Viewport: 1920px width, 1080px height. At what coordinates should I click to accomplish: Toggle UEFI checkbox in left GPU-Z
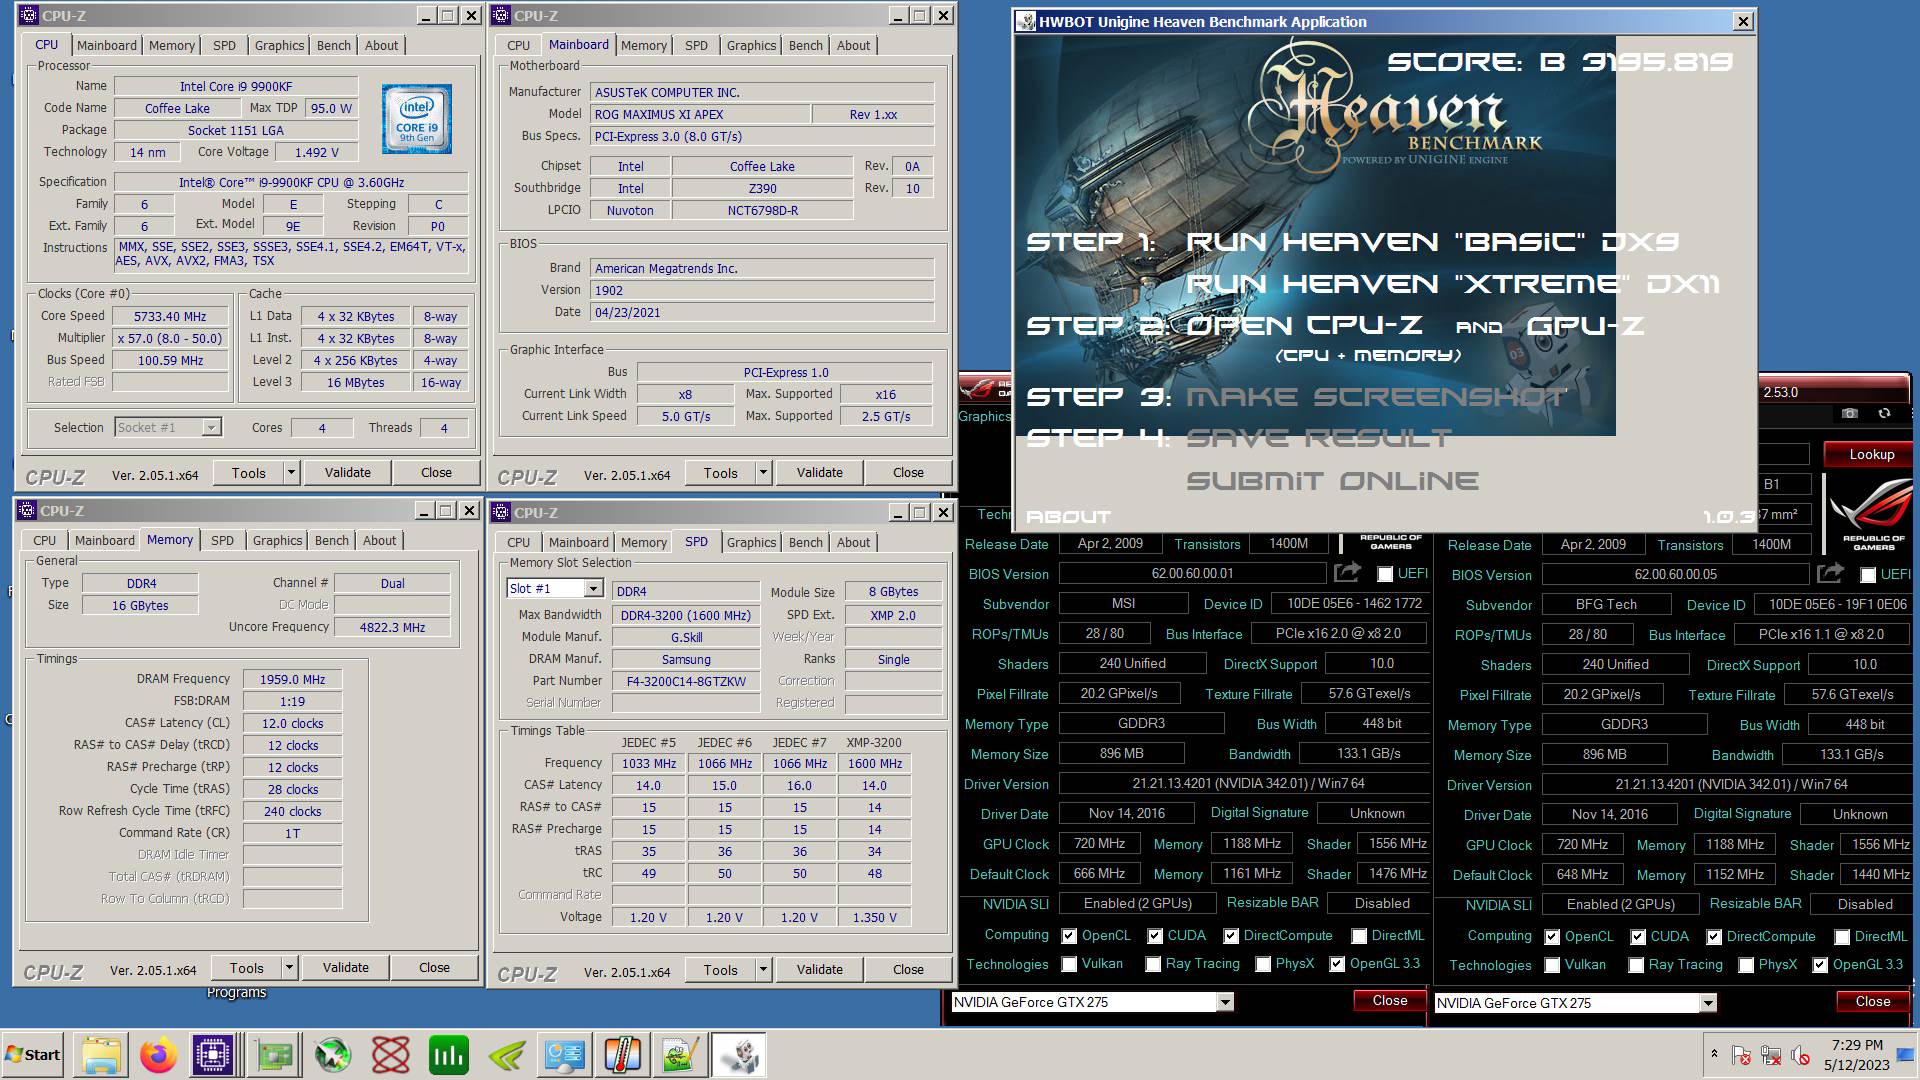[1385, 574]
